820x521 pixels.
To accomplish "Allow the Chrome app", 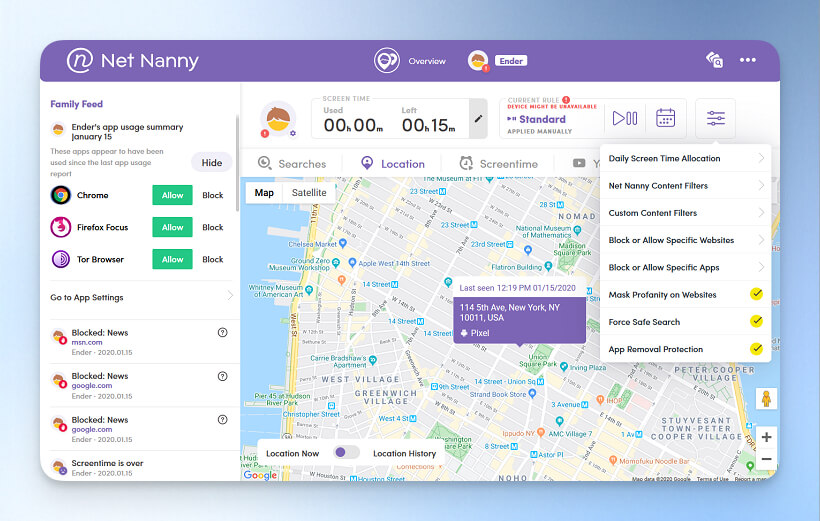I will tap(173, 196).
